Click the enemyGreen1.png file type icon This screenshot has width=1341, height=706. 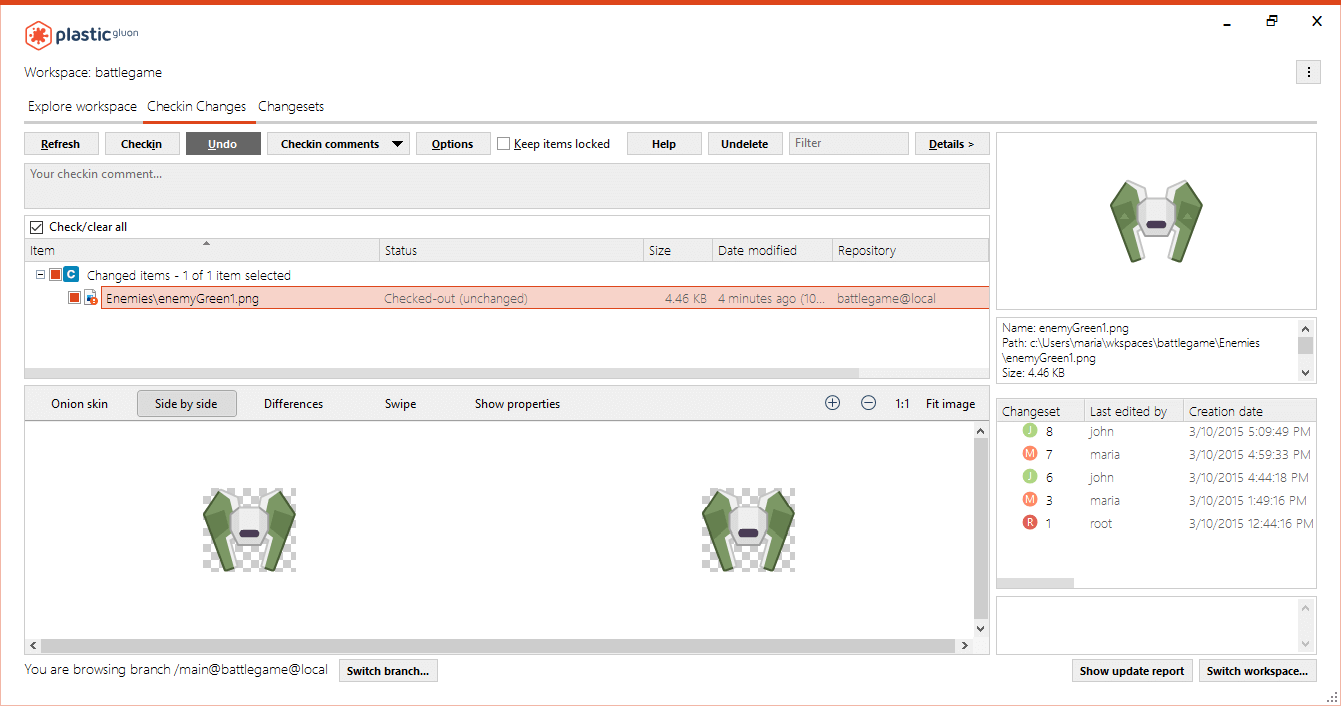pos(91,298)
